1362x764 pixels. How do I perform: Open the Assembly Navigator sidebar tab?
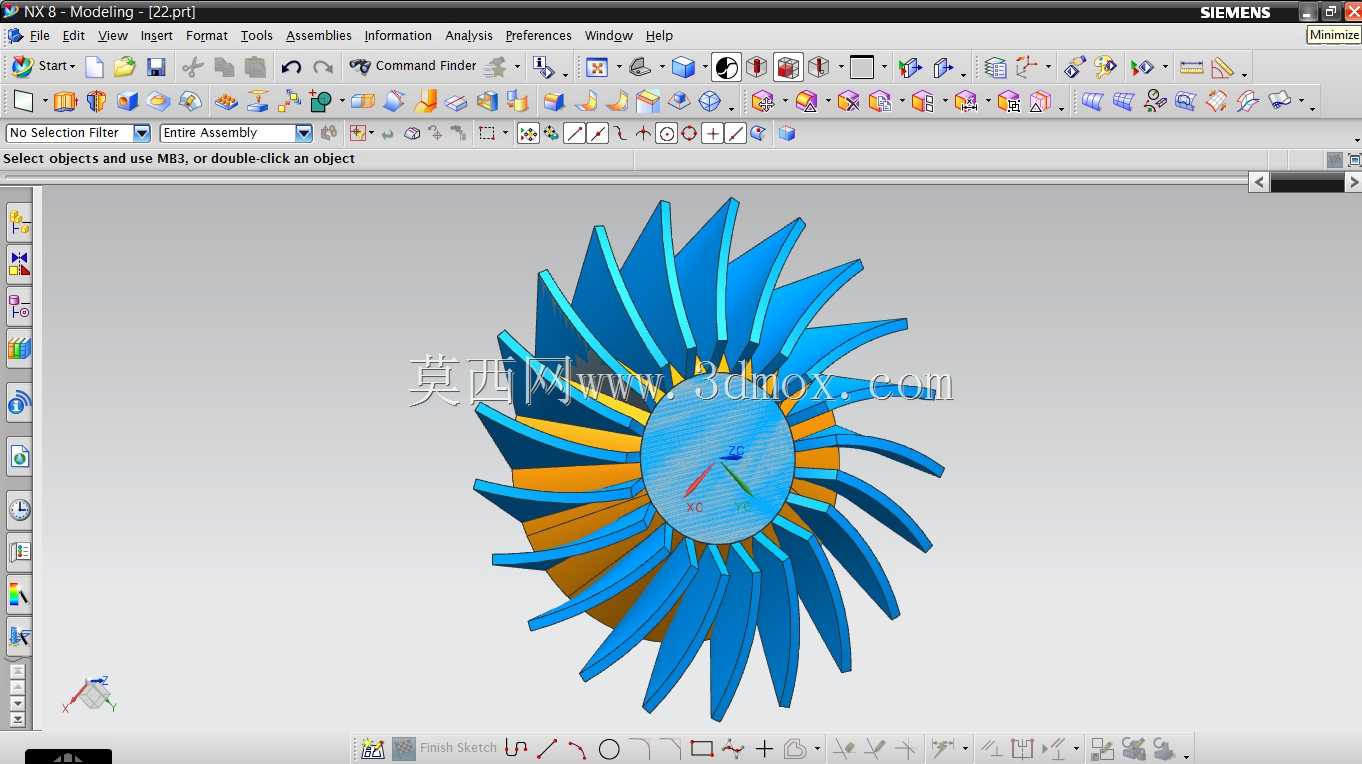(x=19, y=221)
